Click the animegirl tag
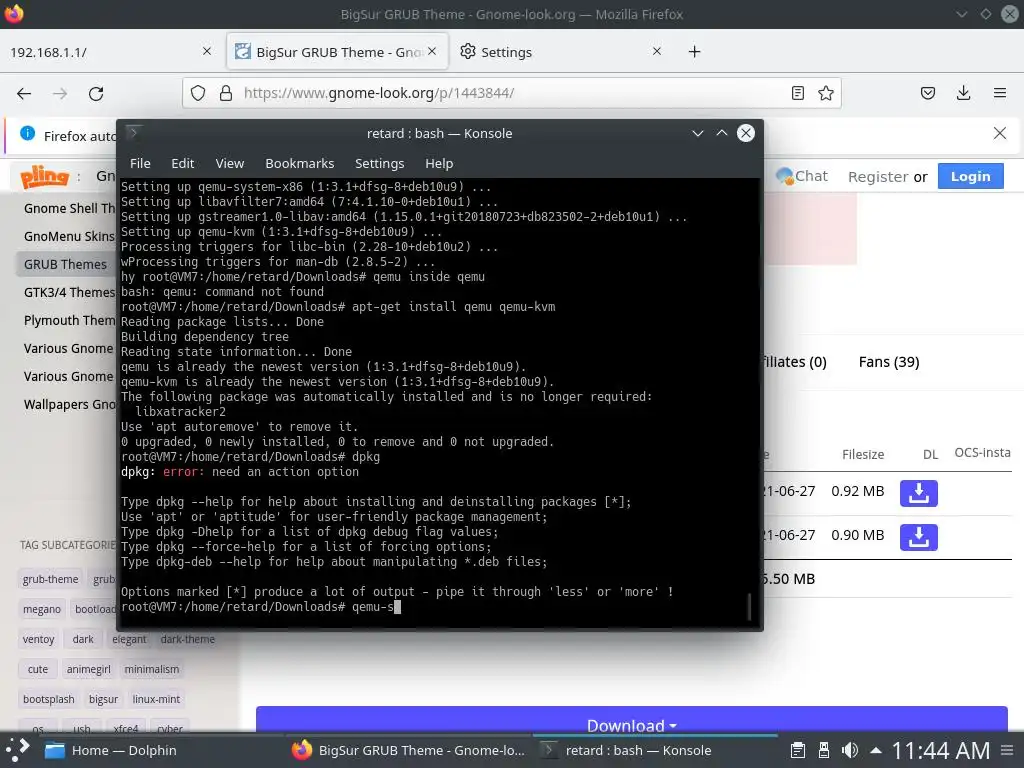Viewport: 1024px width, 768px height. pos(88,669)
